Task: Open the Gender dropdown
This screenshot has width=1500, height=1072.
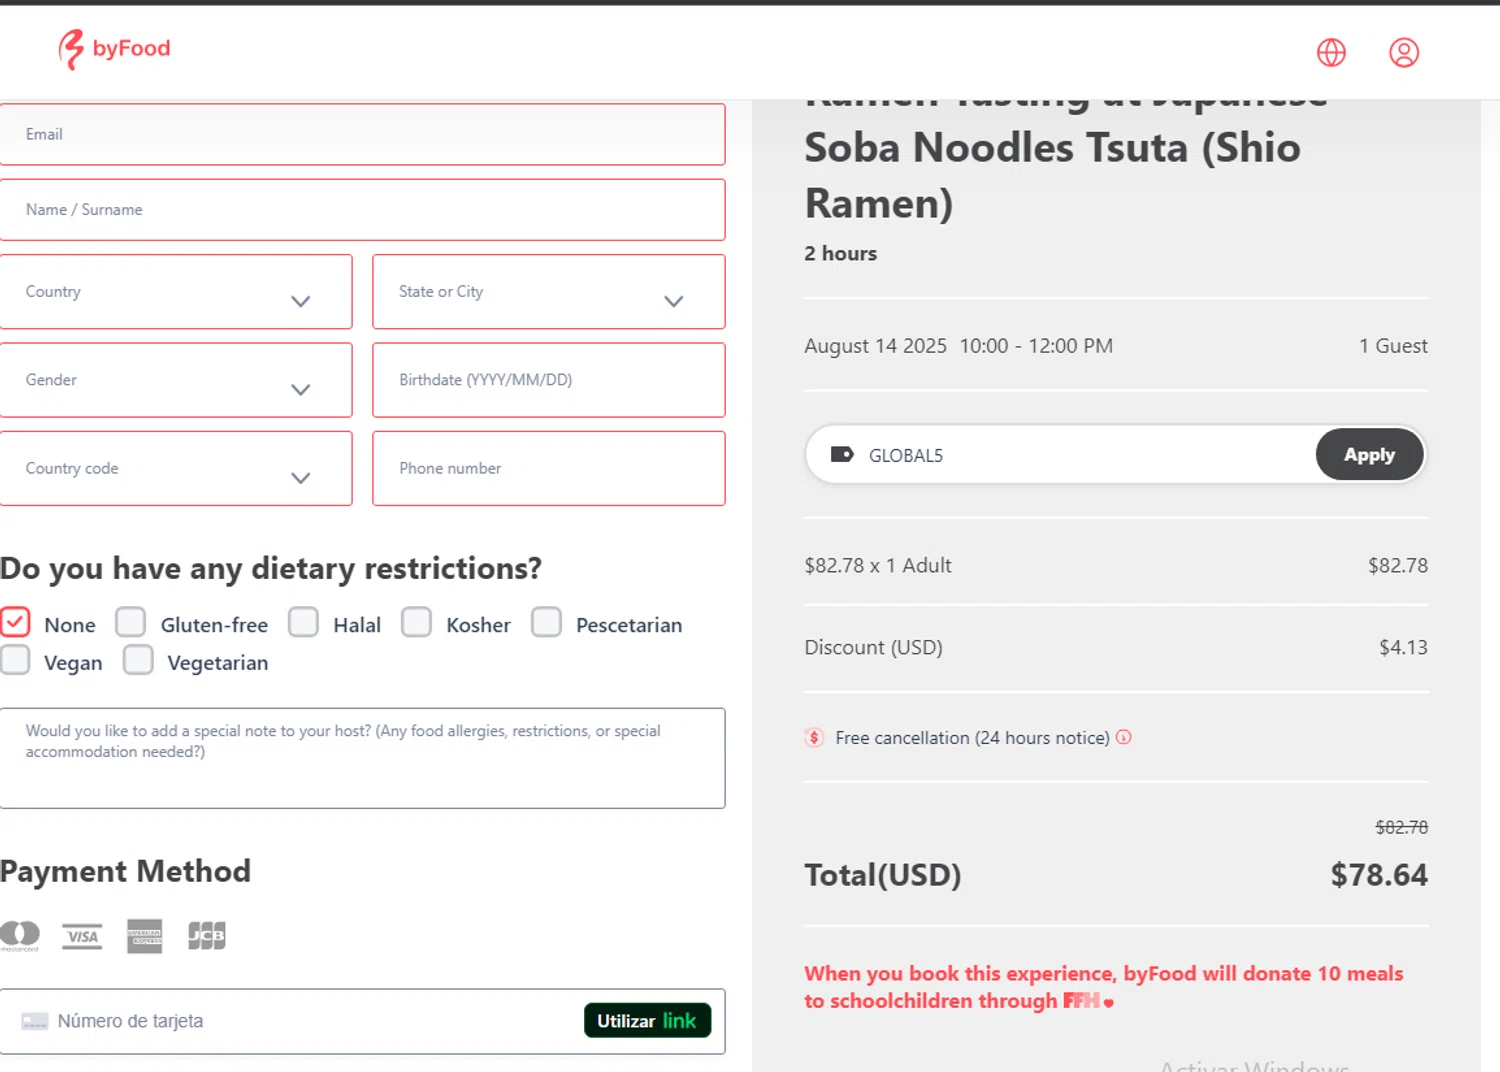Action: tap(176, 380)
